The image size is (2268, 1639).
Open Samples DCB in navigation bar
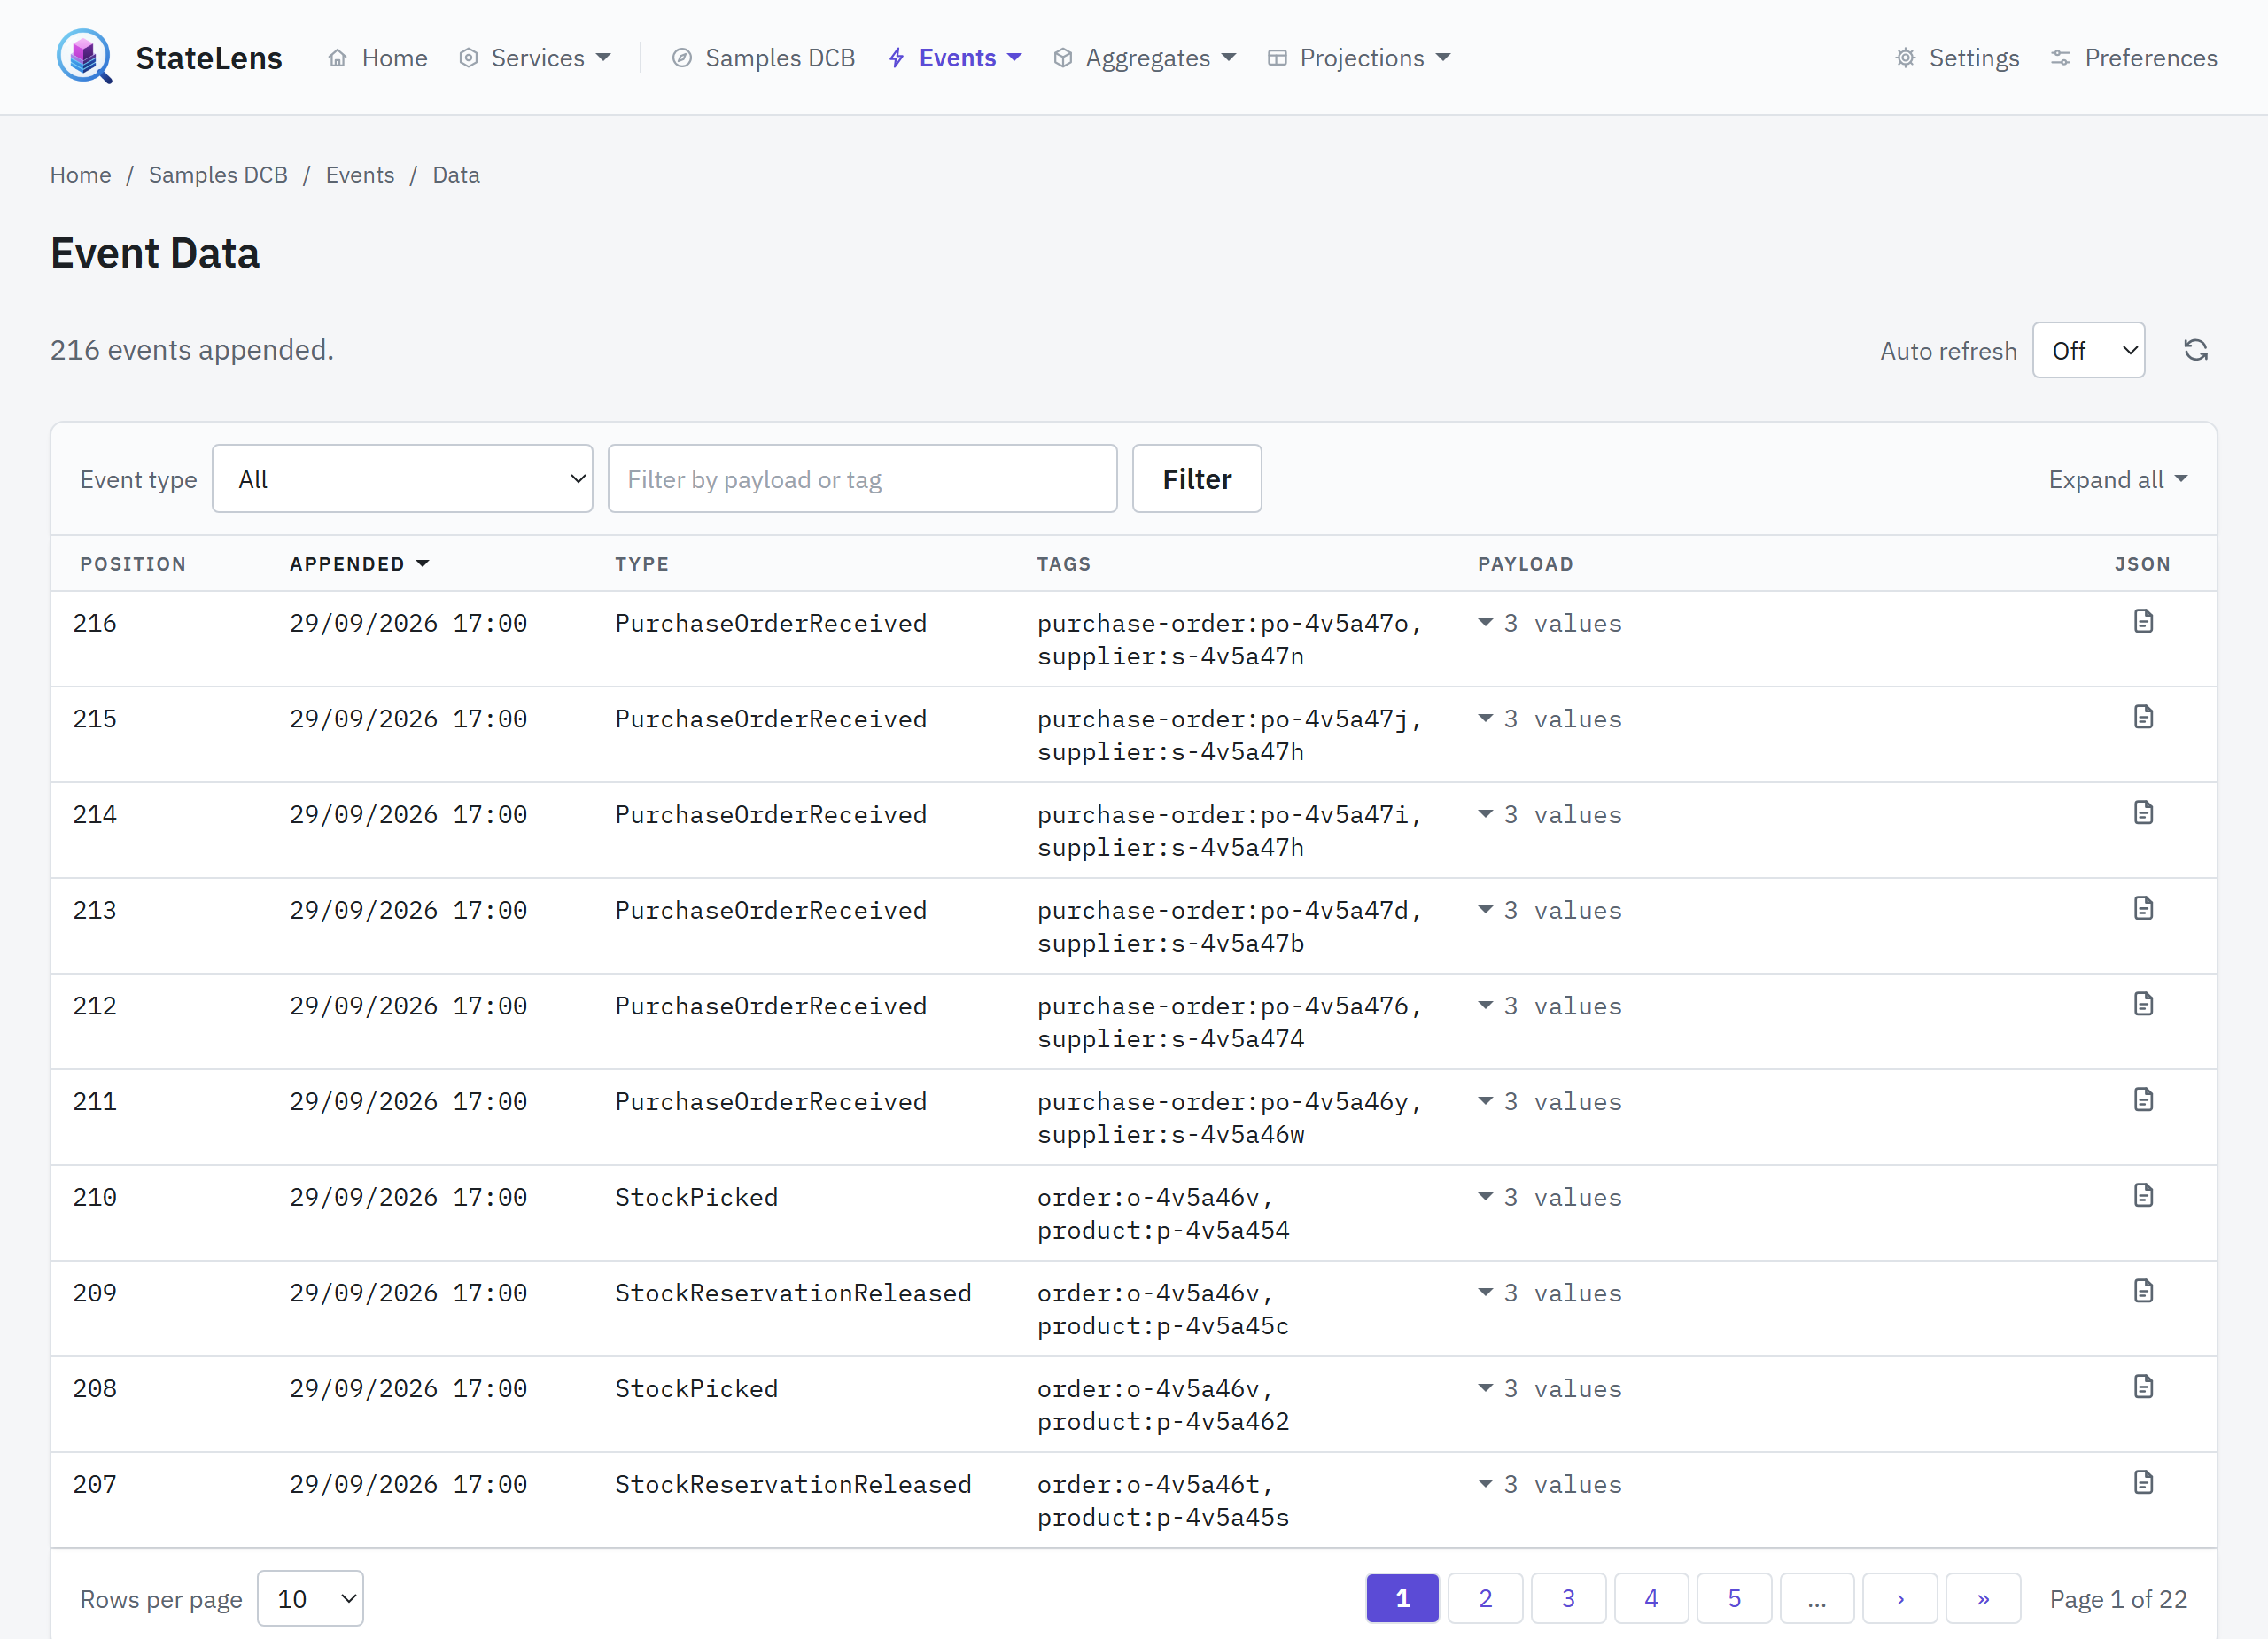pos(763,58)
